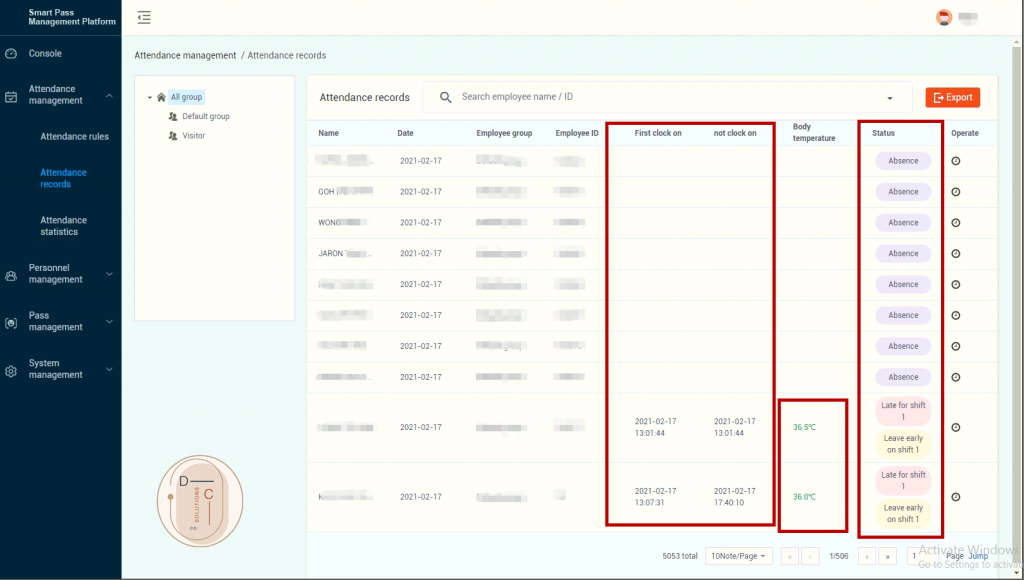Click the operate icon in the last row
Screen dimensions: 1024x580
pyautogui.click(x=955, y=497)
